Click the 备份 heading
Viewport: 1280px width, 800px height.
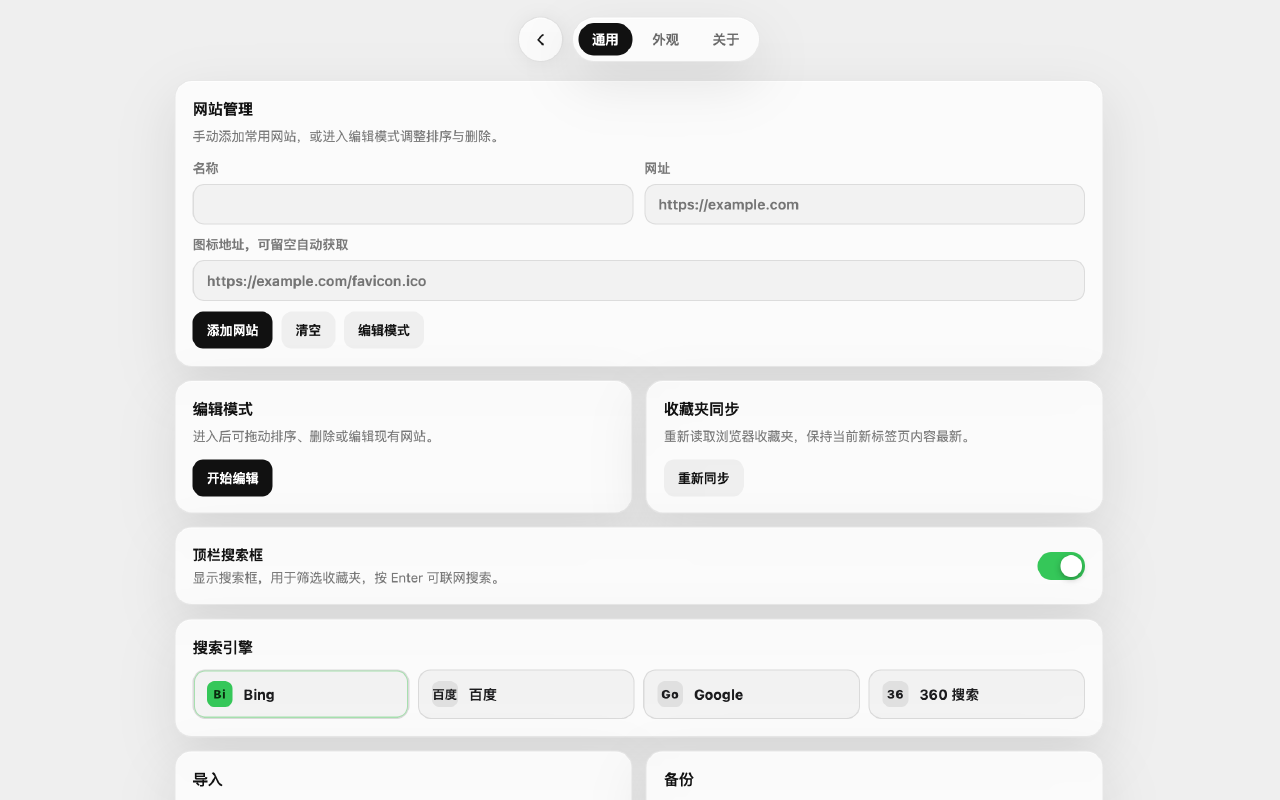tap(679, 779)
